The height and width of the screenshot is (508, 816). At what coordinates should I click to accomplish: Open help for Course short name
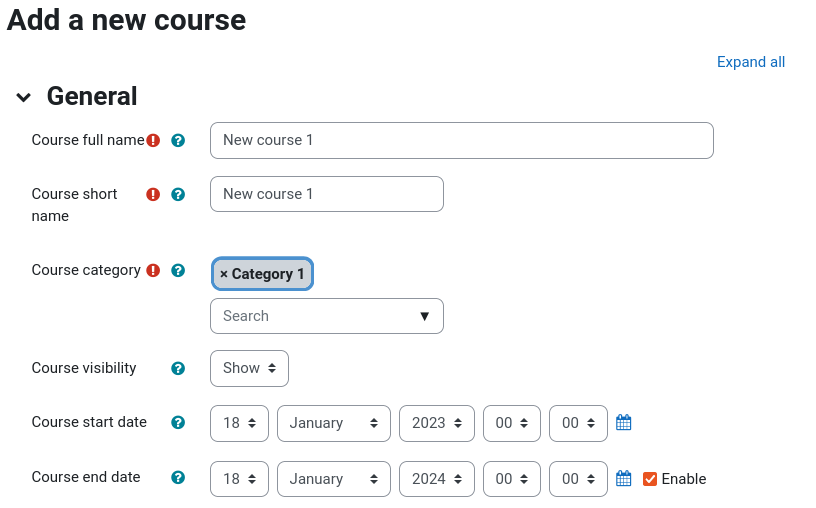tap(178, 195)
